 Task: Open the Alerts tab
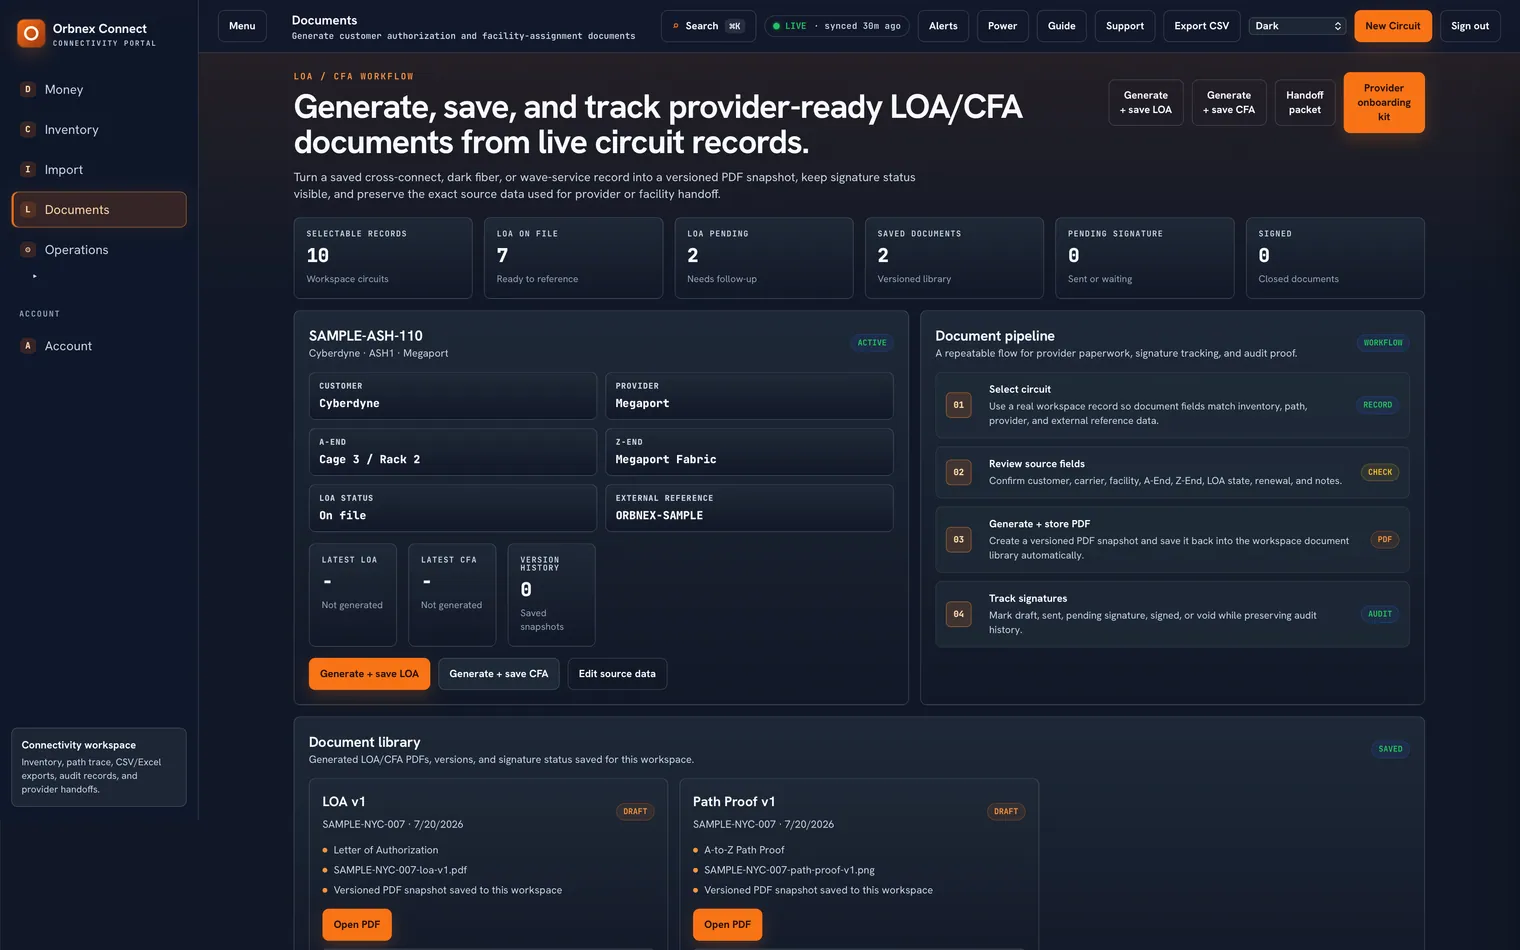click(x=943, y=26)
